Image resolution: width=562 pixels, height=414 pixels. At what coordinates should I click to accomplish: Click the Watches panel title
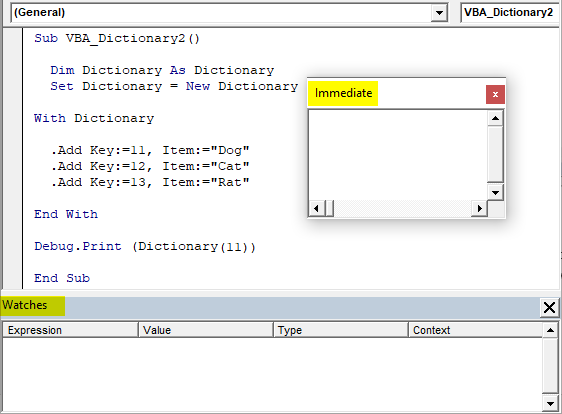pos(25,305)
